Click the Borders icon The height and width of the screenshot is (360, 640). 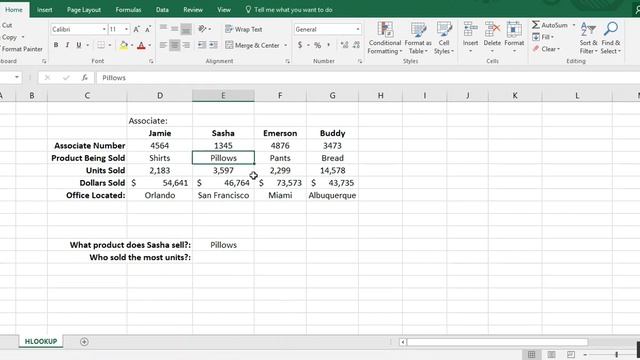pos(100,45)
